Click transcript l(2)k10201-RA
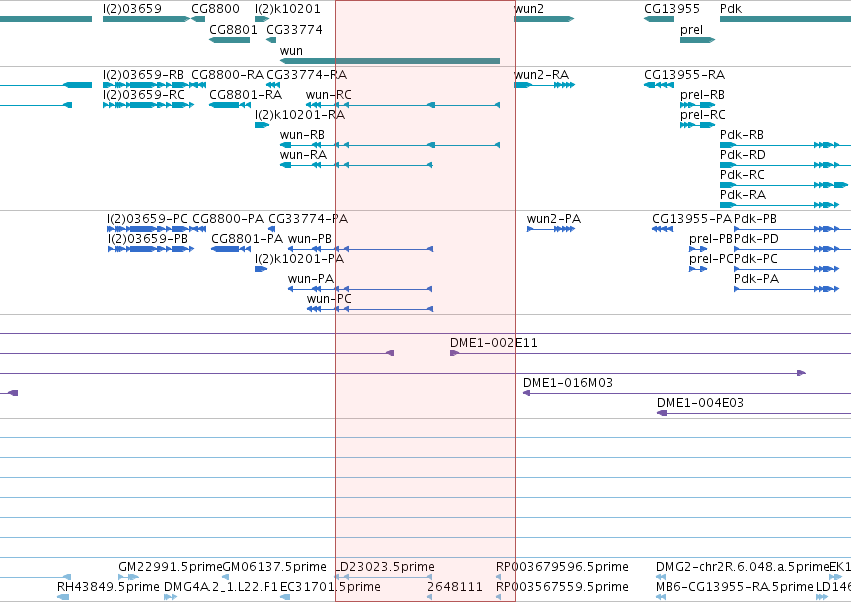 (x=300, y=115)
